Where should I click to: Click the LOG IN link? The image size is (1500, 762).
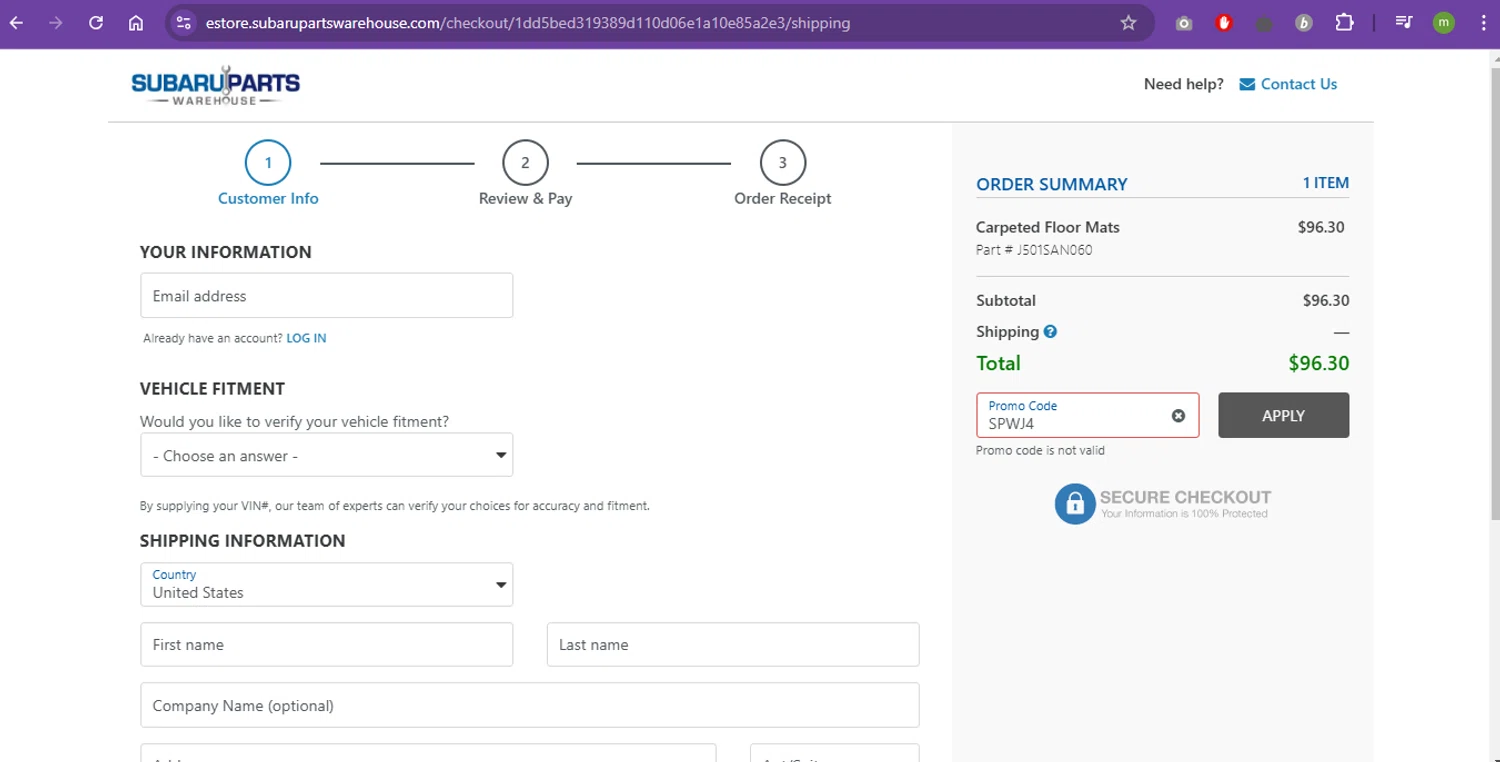point(306,338)
